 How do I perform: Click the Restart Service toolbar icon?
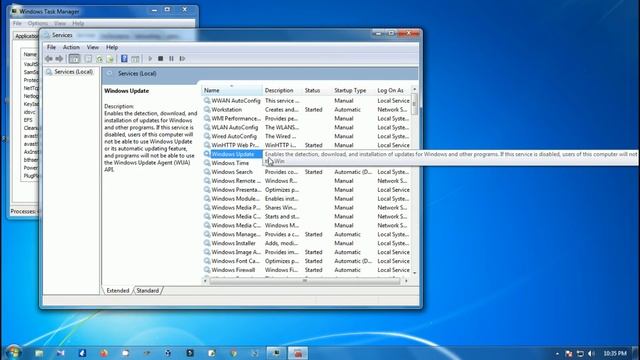(x=182, y=59)
